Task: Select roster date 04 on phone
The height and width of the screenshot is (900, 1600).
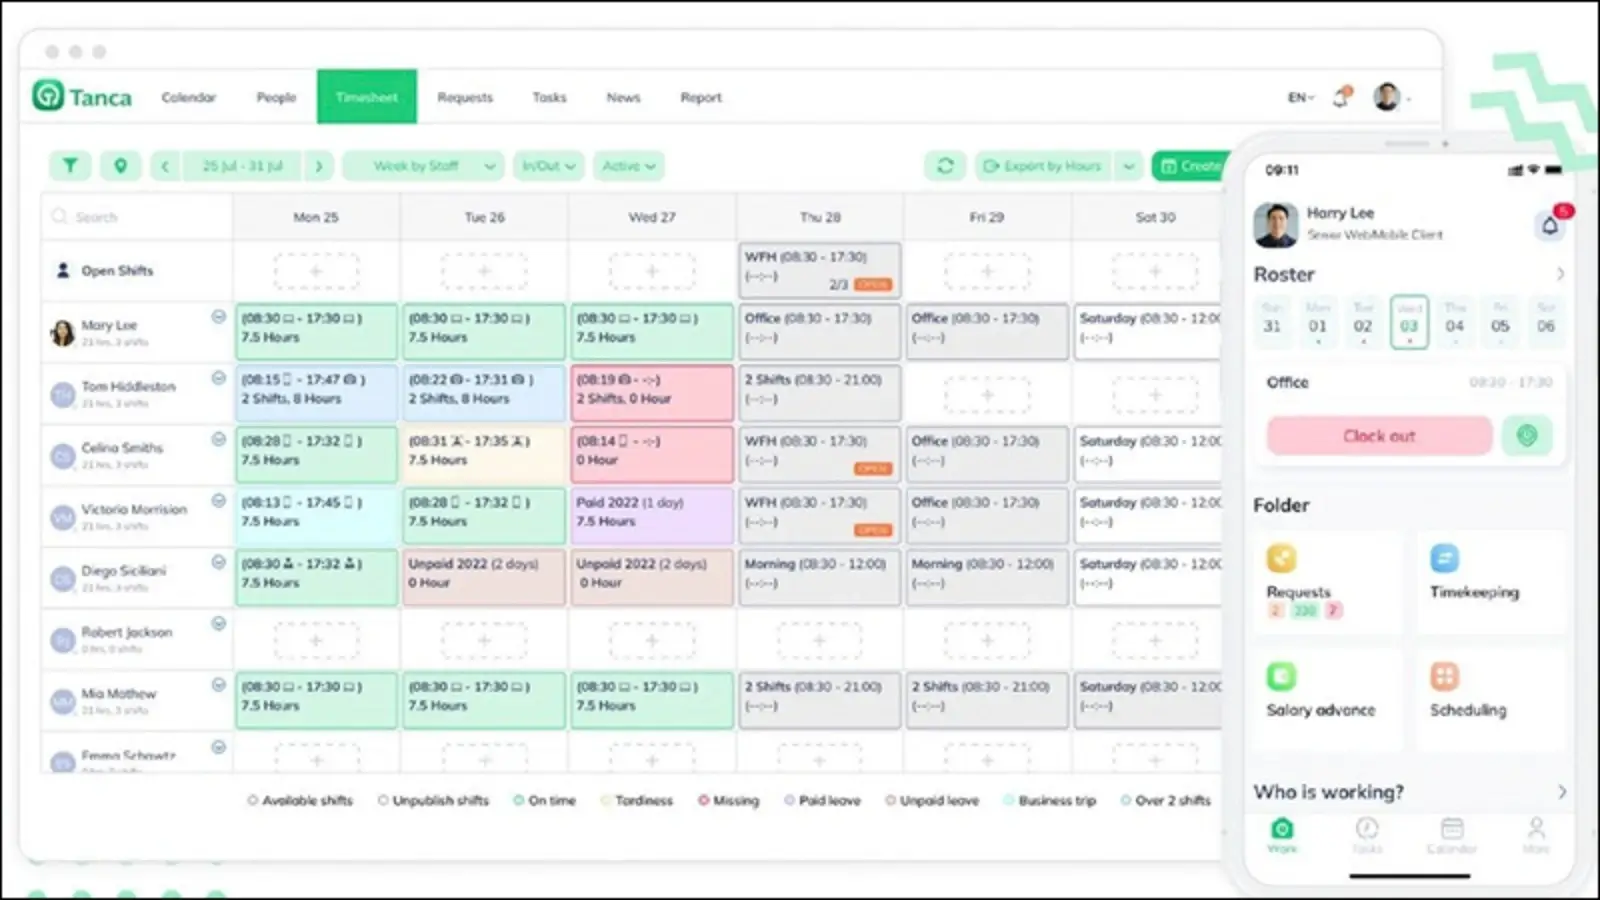Action: pyautogui.click(x=1455, y=321)
